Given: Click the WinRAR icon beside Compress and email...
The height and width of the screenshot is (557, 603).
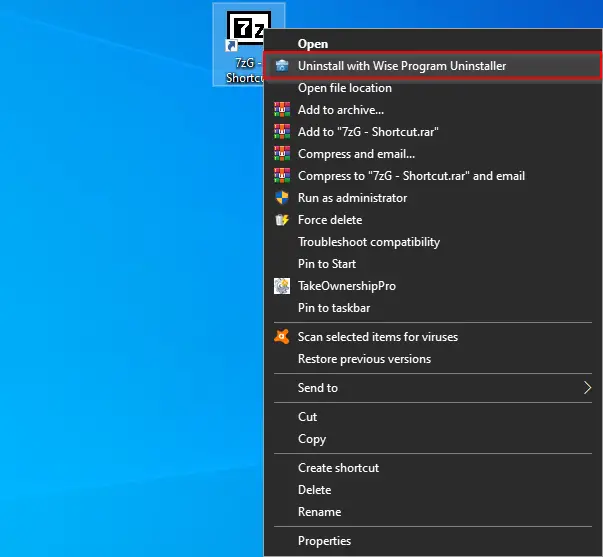Looking at the screenshot, I should point(282,153).
